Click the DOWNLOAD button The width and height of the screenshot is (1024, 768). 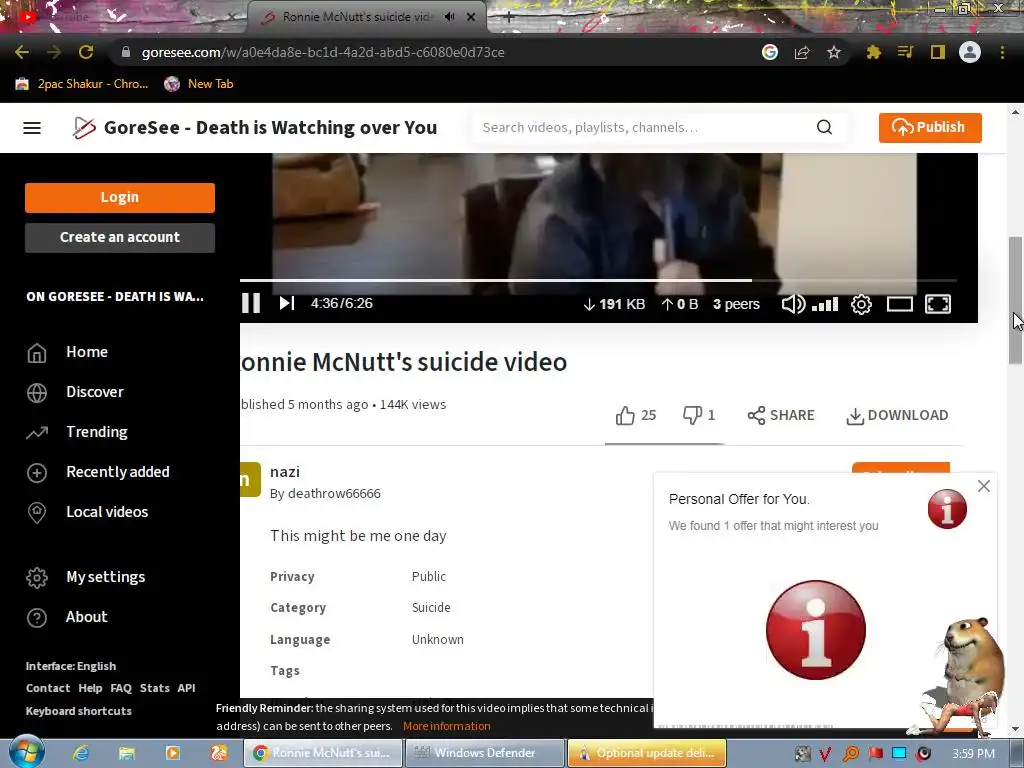point(897,415)
